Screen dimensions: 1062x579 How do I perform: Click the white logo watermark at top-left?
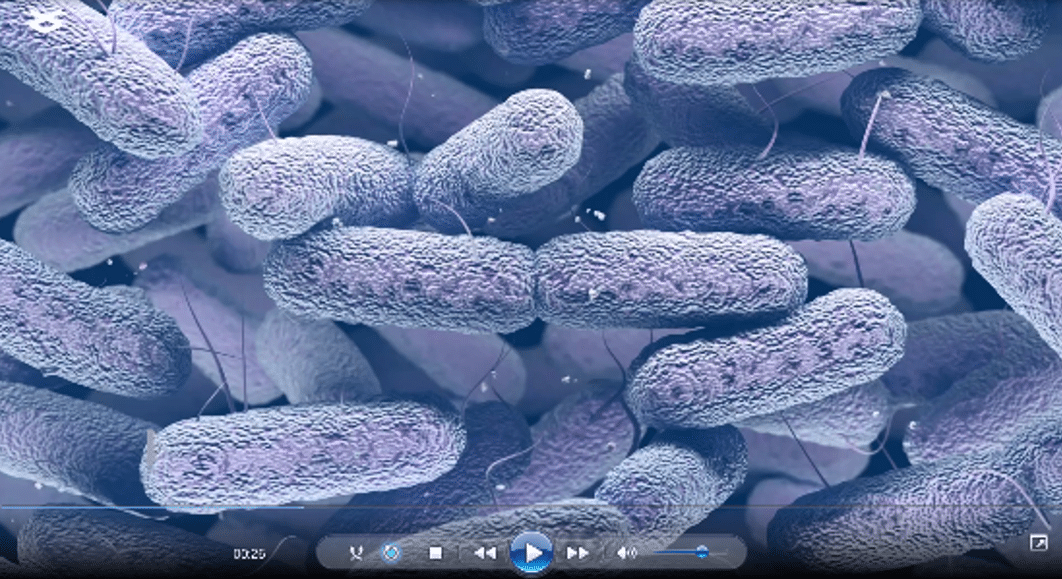[x=43, y=19]
